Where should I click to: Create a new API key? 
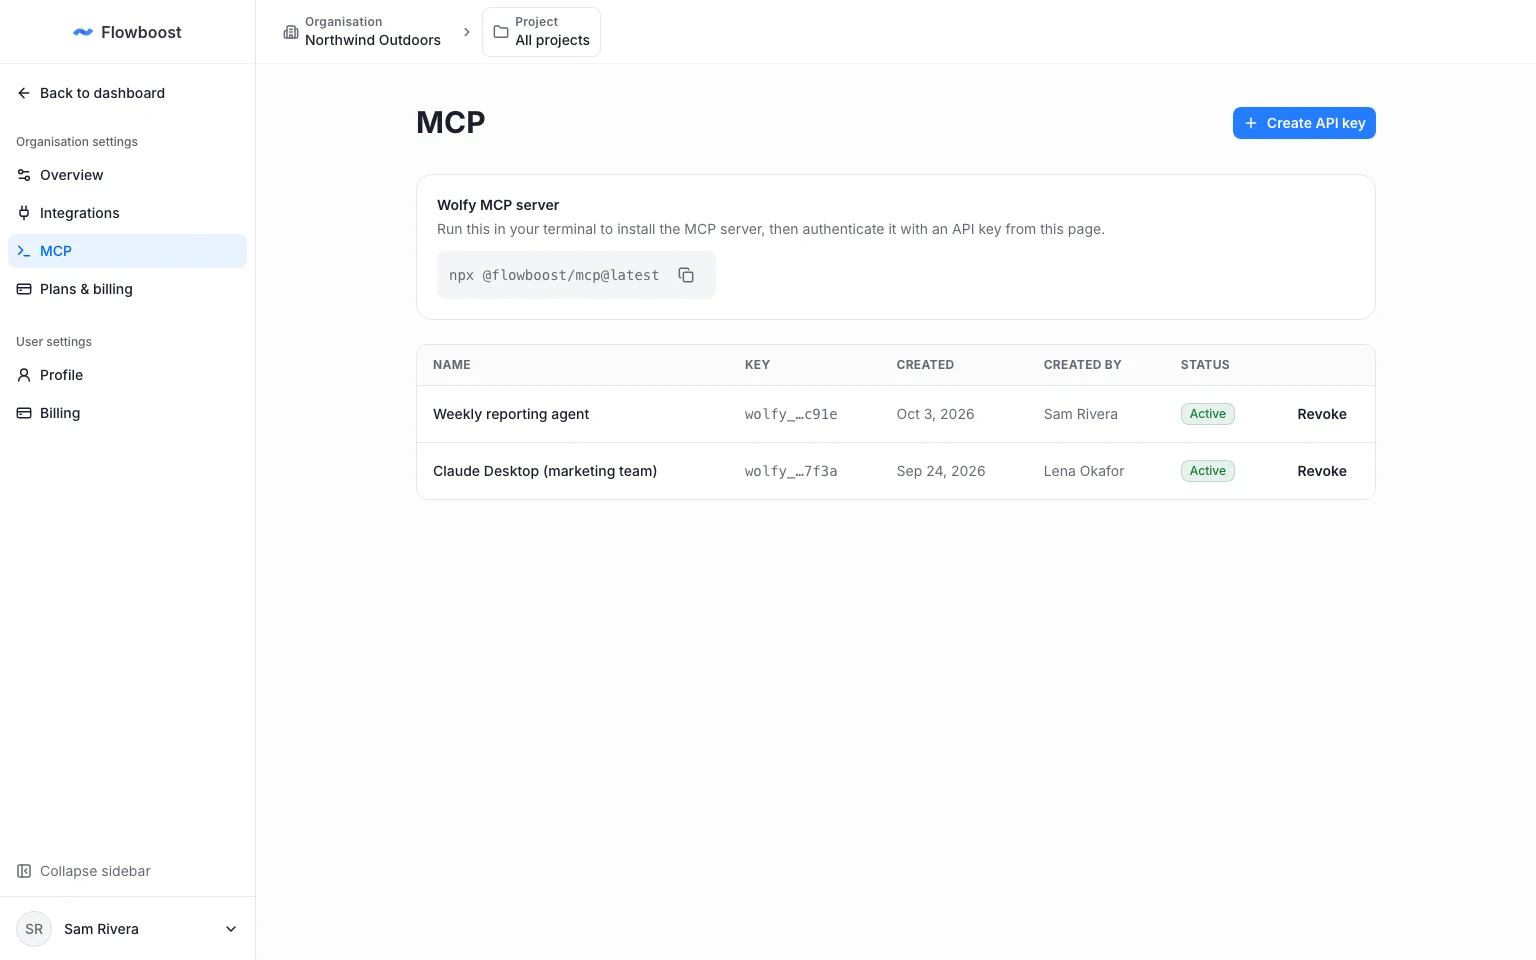(1304, 123)
